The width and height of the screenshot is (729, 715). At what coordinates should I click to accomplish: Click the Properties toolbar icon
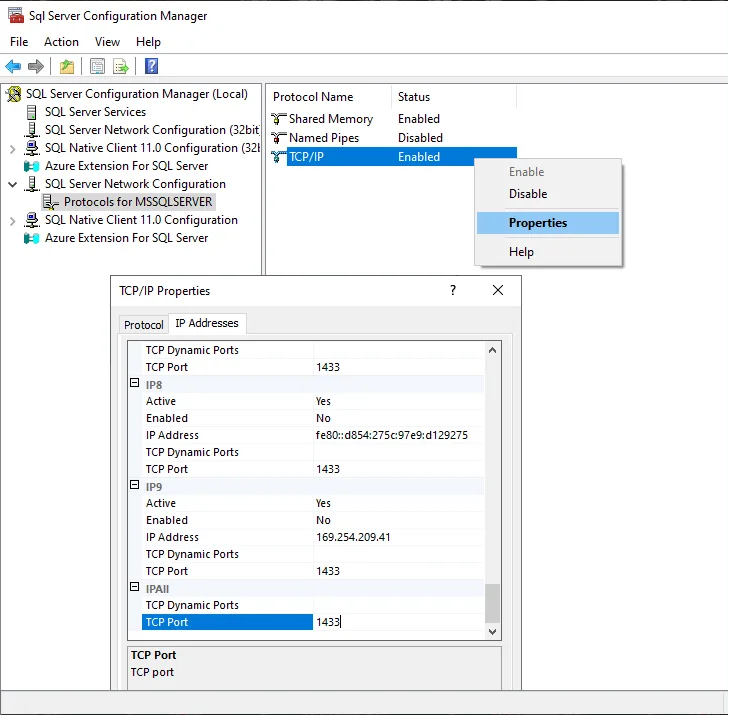coord(97,66)
